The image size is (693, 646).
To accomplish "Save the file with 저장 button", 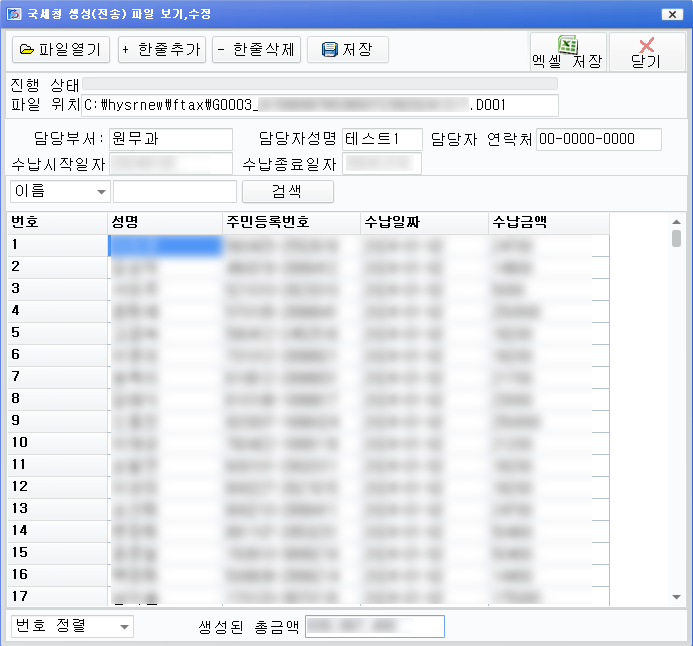I will pyautogui.click(x=347, y=49).
